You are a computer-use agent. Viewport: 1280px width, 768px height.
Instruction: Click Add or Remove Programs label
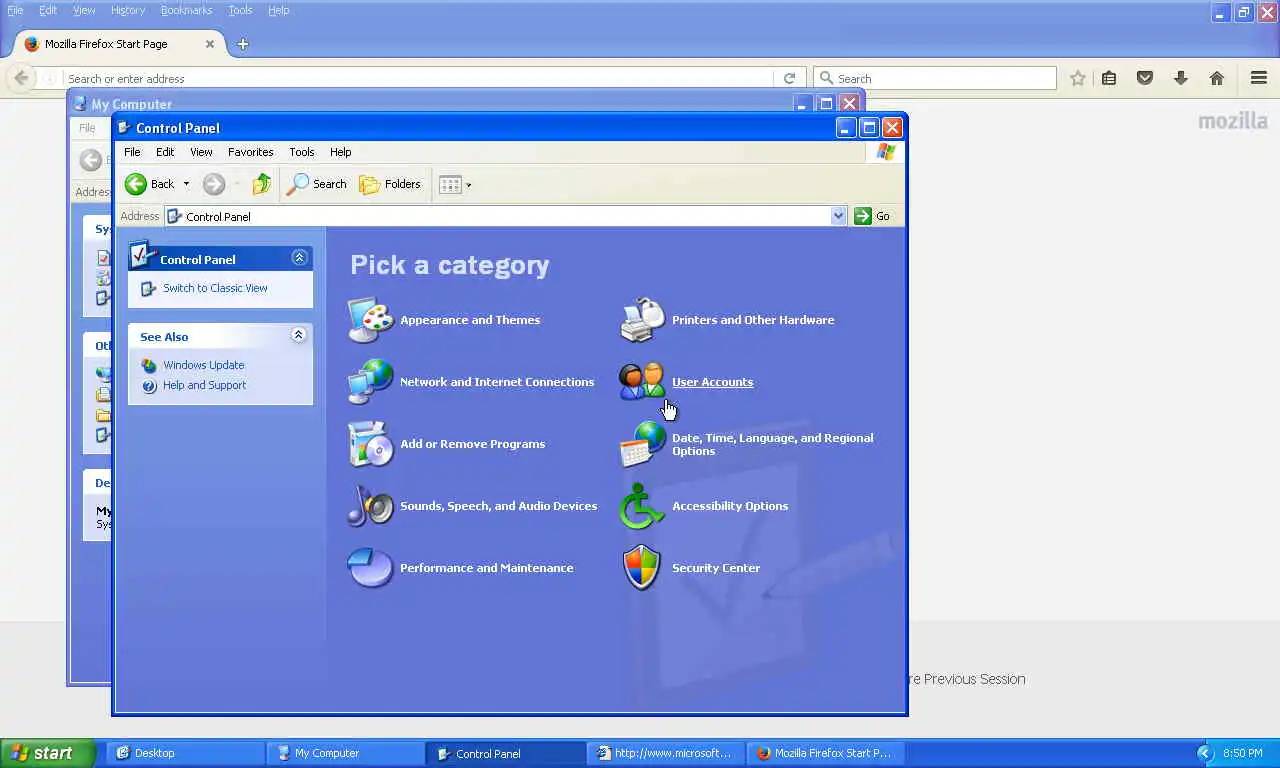(472, 444)
